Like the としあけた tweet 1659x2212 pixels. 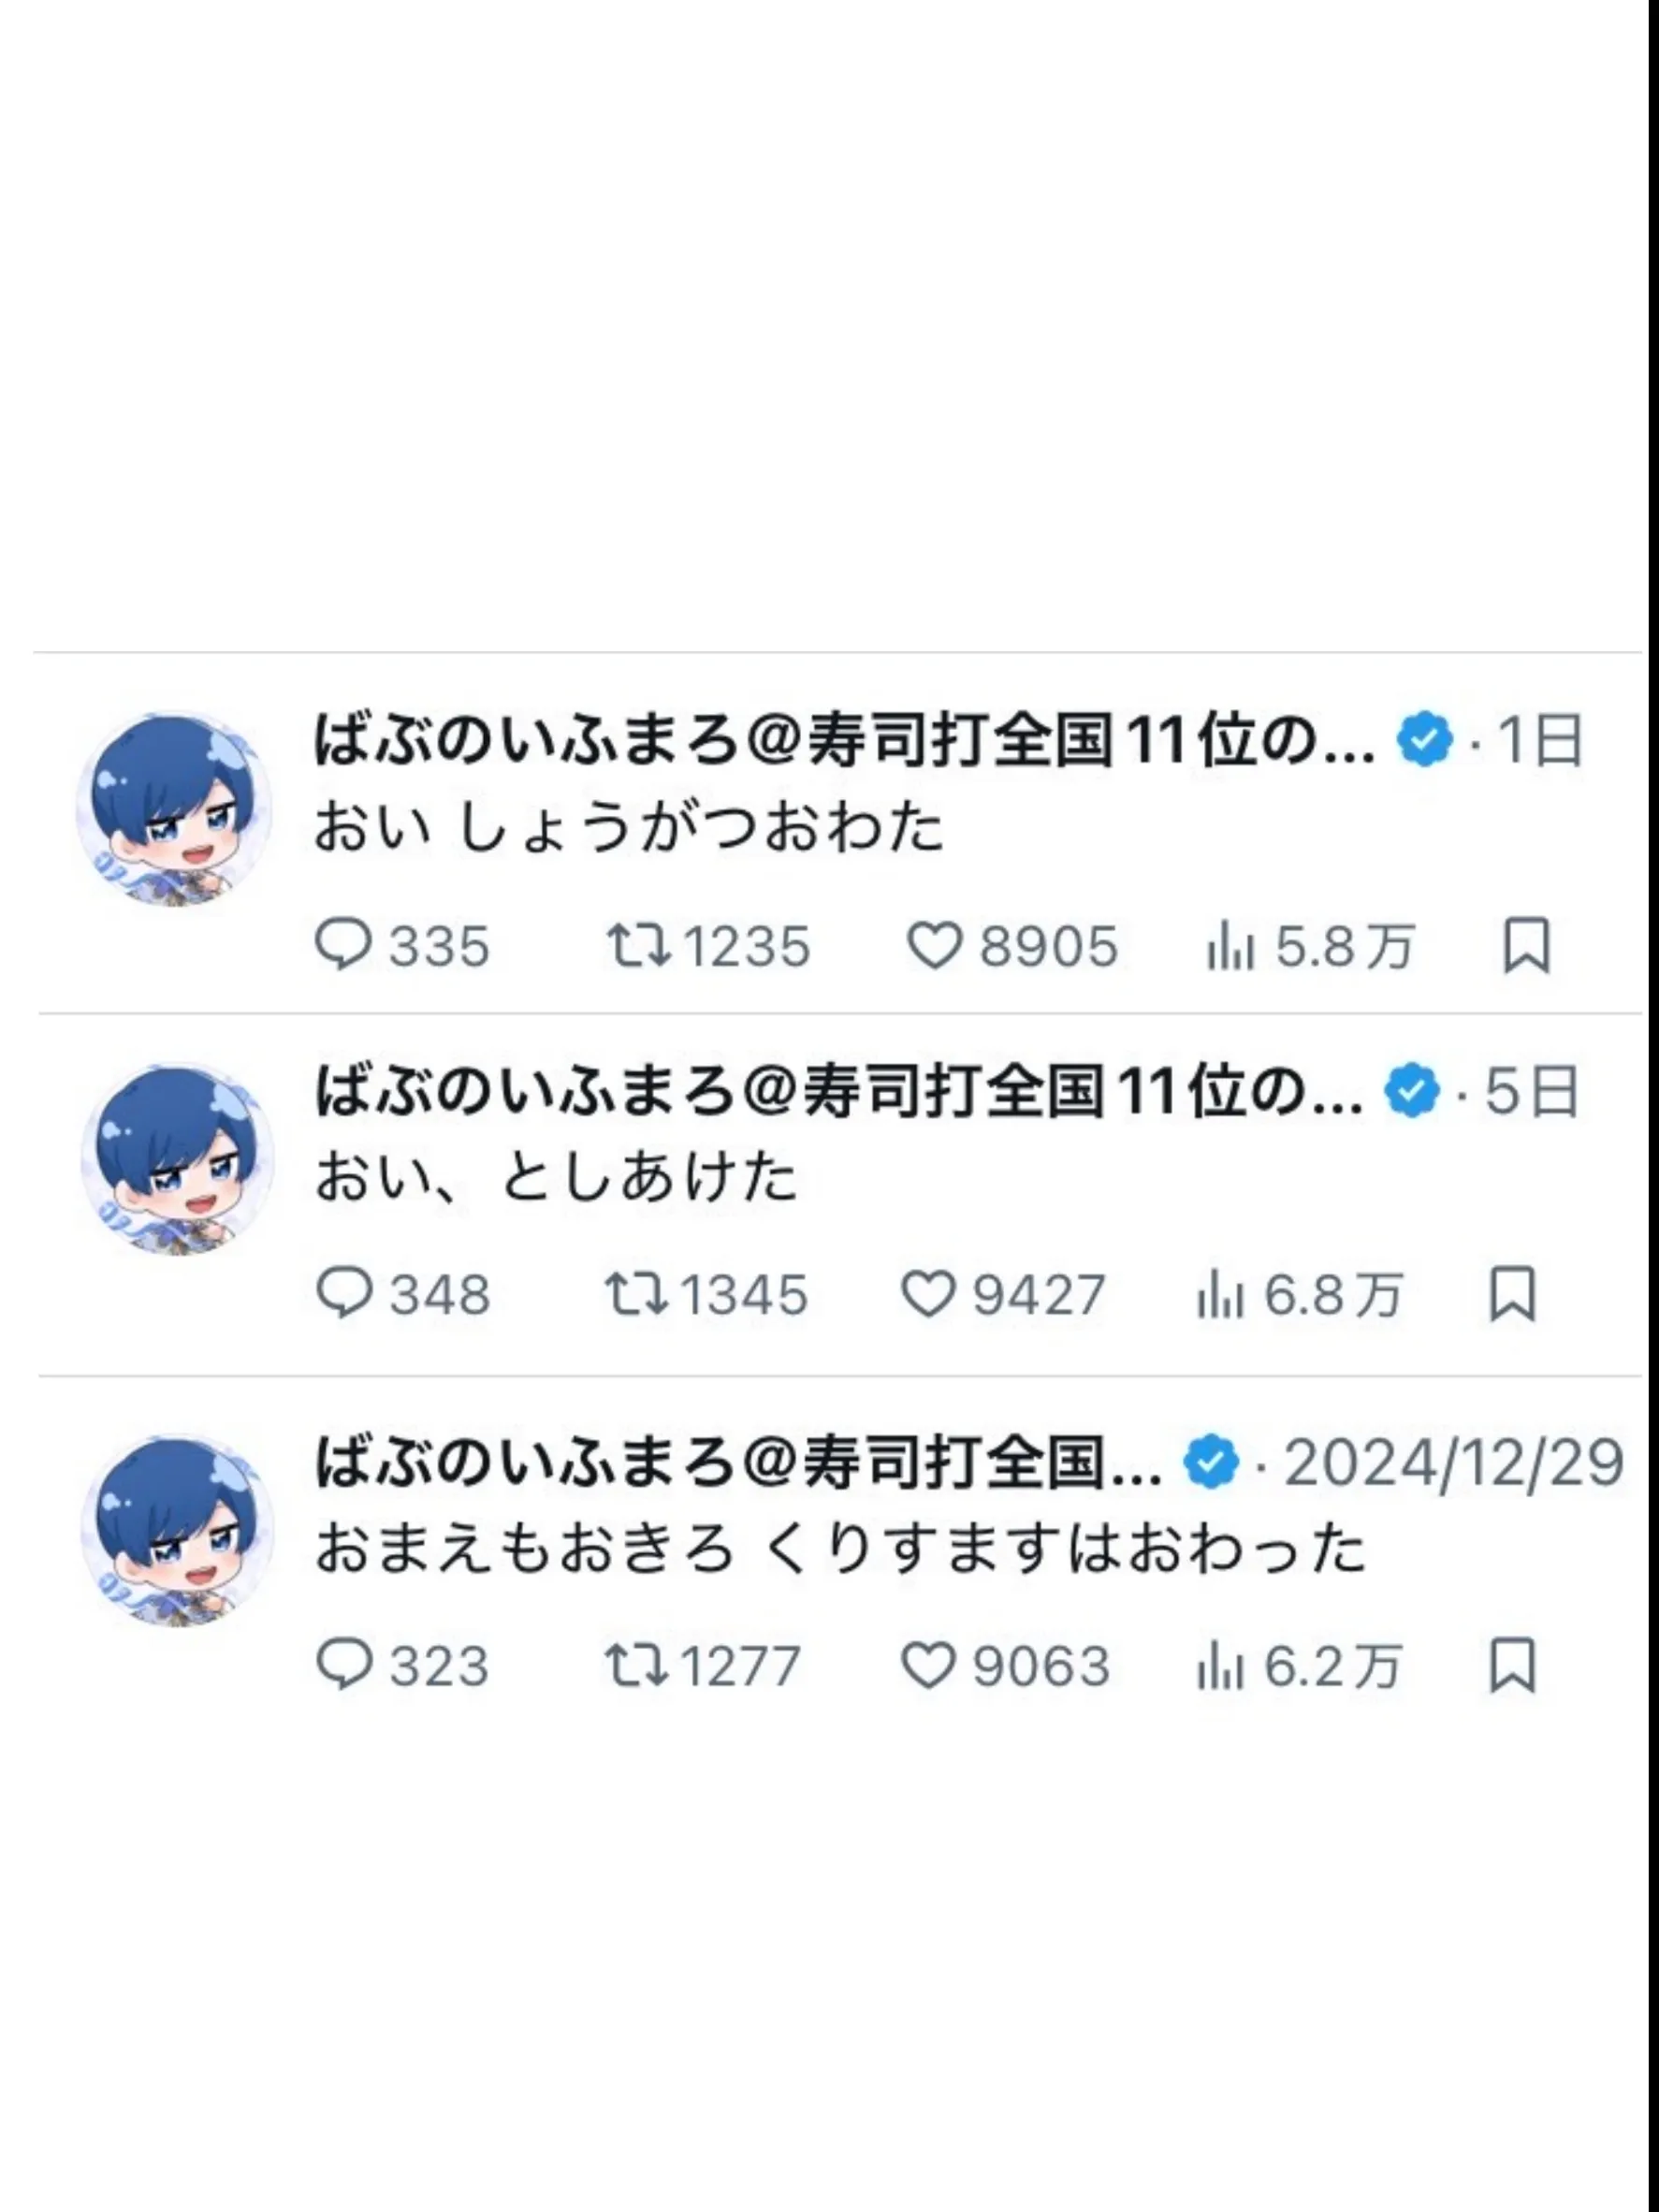1003,1293
